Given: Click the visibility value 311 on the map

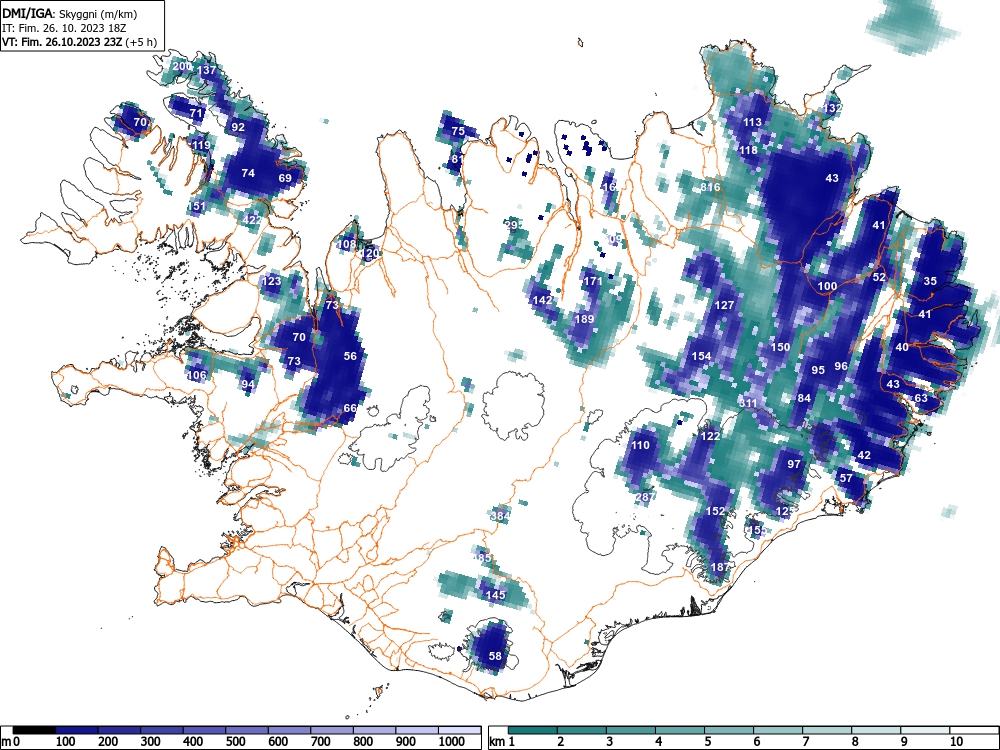Looking at the screenshot, I should [x=748, y=403].
